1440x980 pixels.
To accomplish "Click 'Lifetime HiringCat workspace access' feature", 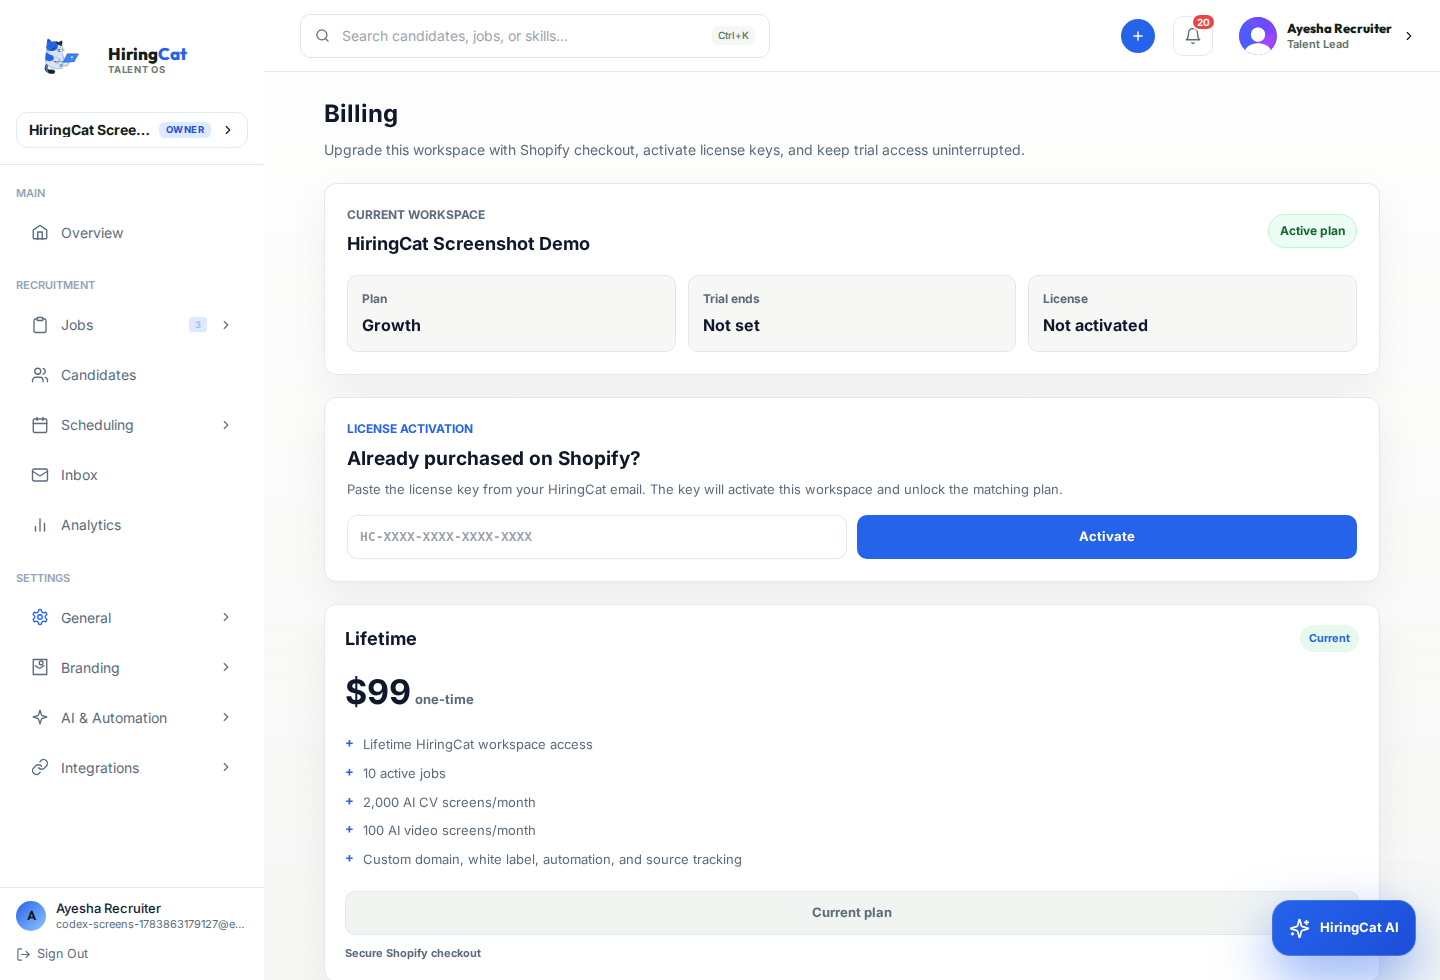I will tap(478, 744).
